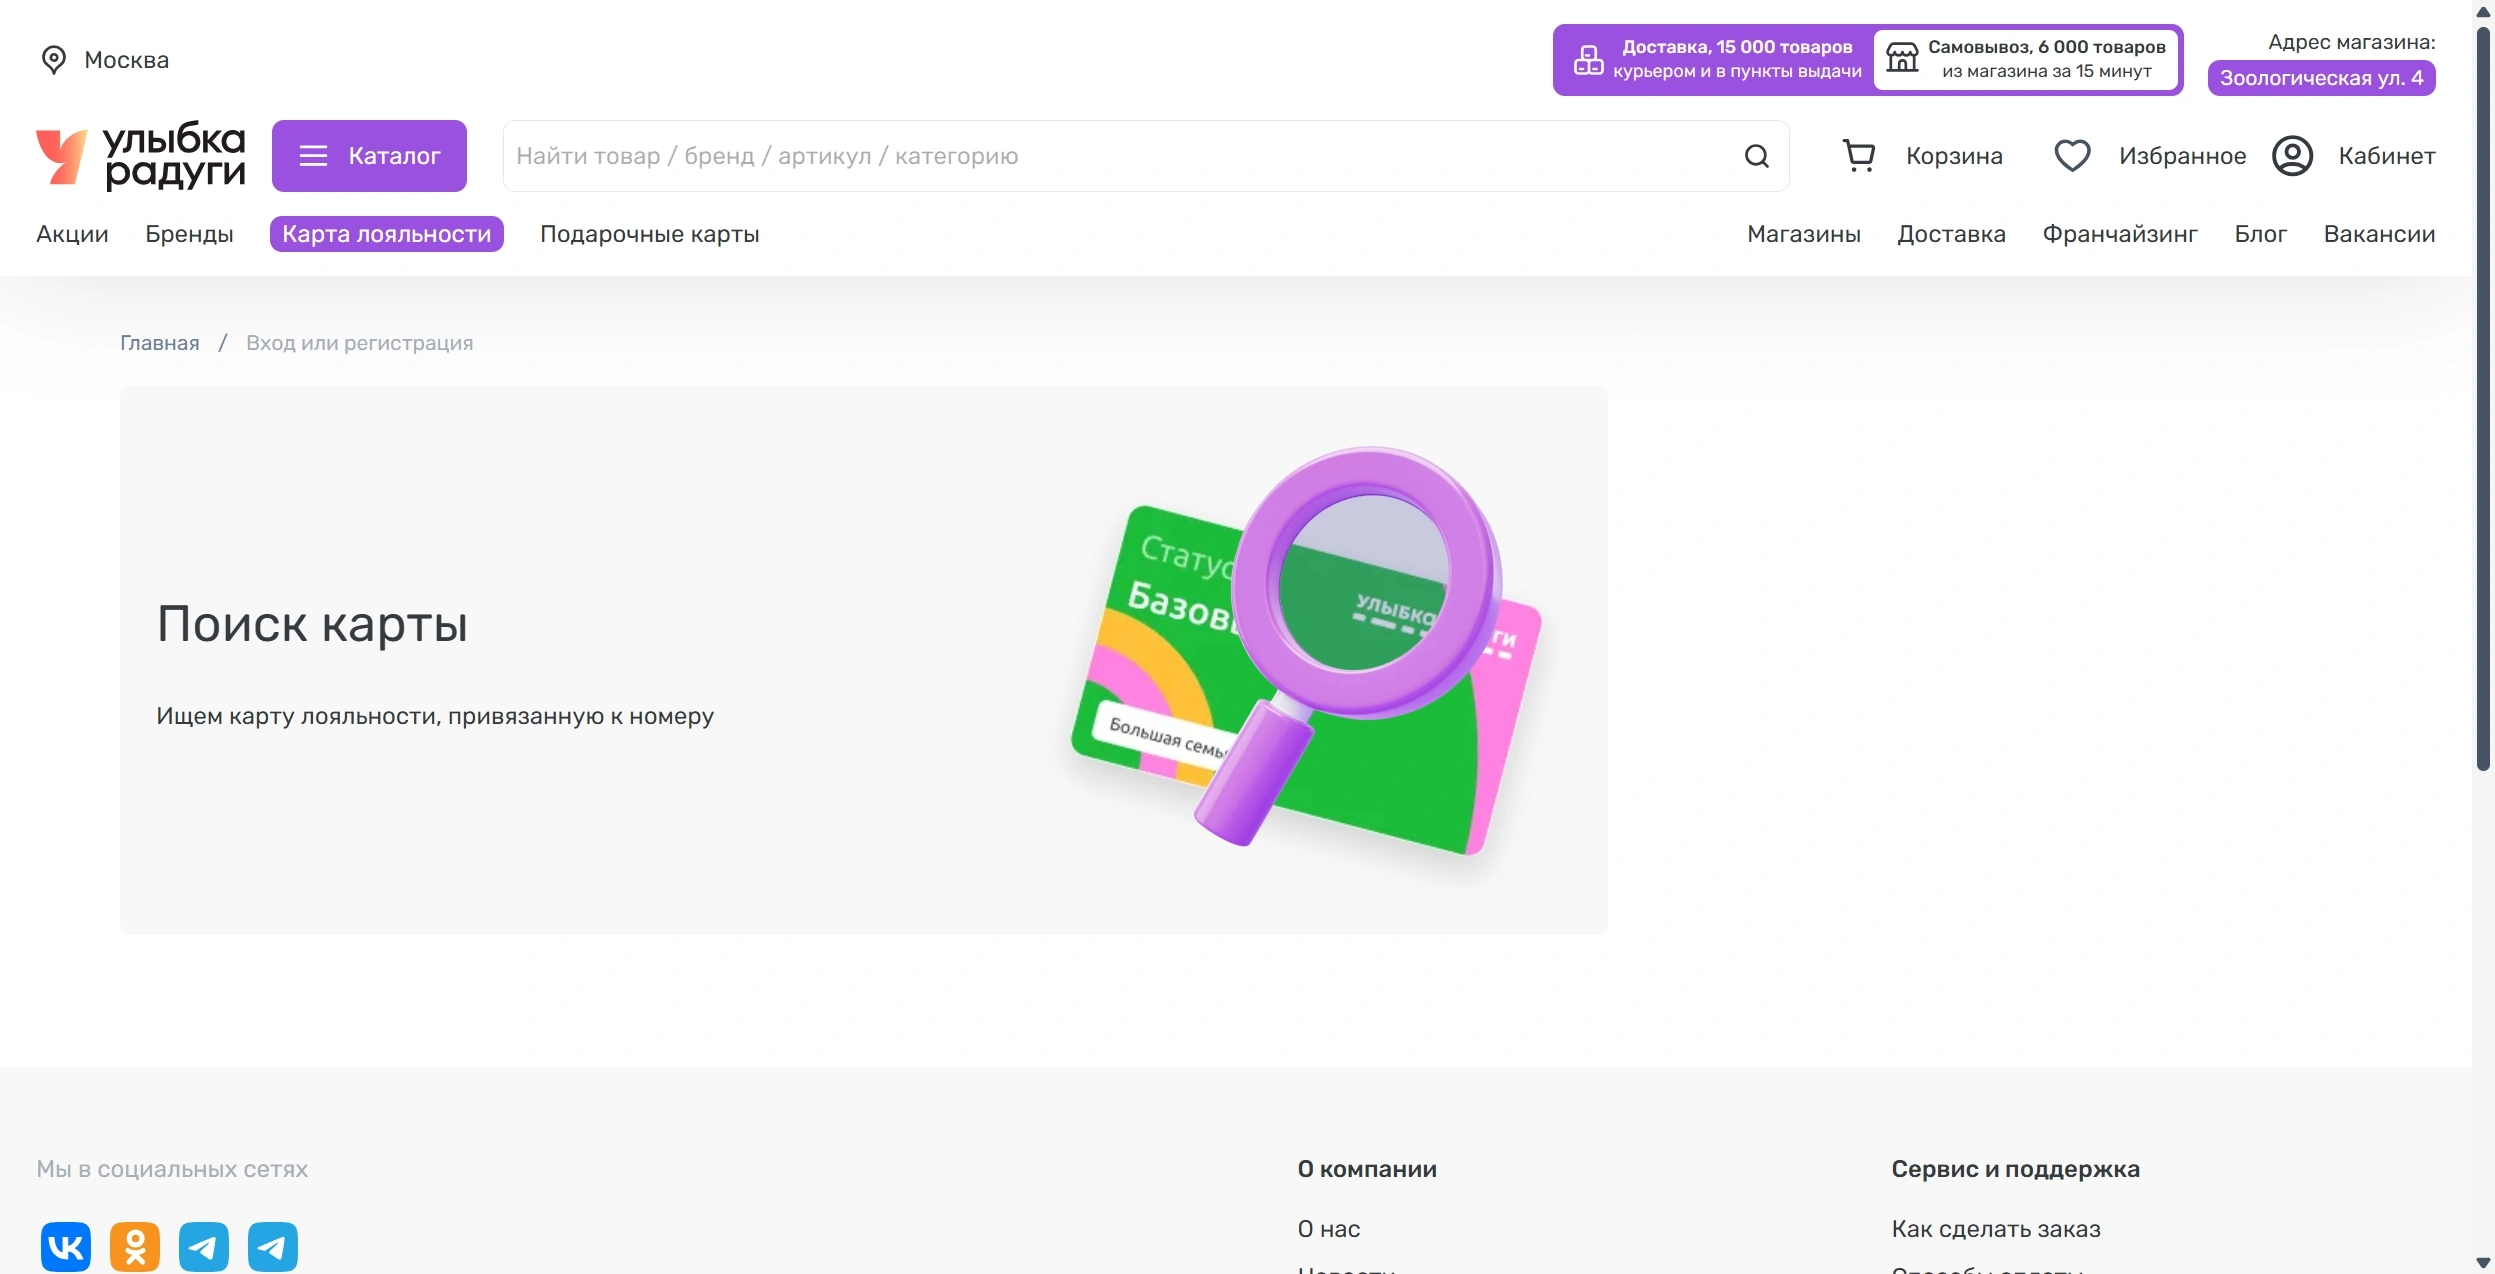Click the Поиск карты heading
The width and height of the screenshot is (2495, 1274).
312,624
